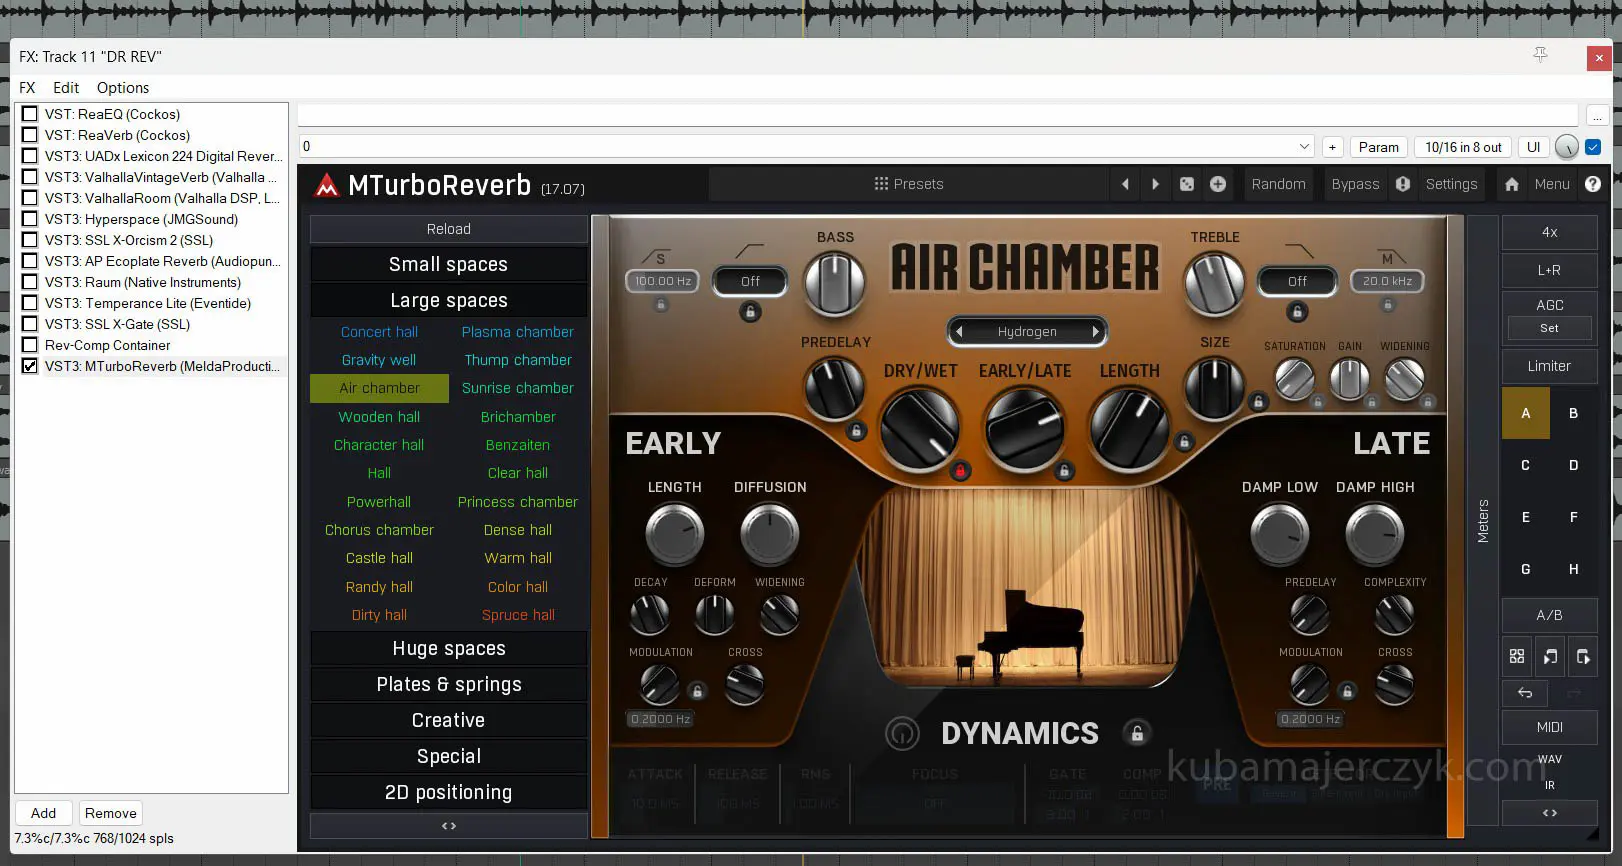This screenshot has width=1622, height=866.
Task: Click the undo arrow in right panel
Action: click(x=1525, y=692)
